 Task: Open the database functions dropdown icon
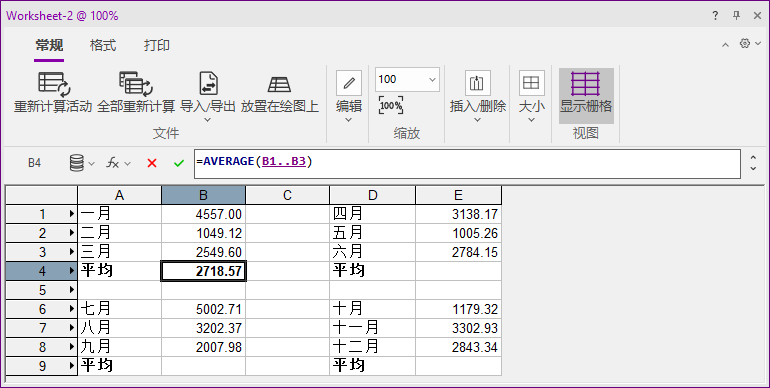[x=82, y=163]
